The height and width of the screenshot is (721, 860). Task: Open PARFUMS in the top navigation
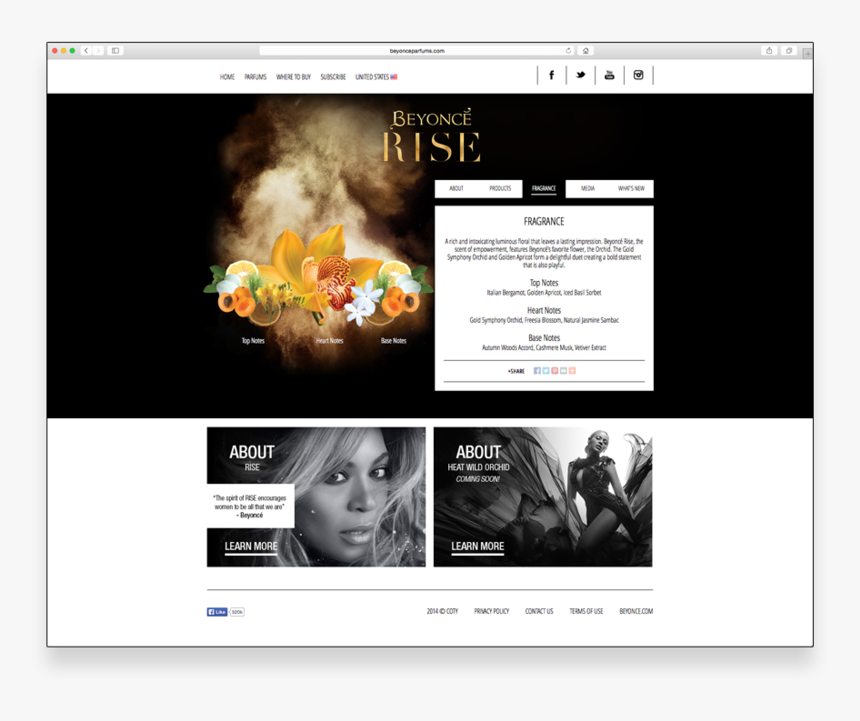tap(255, 77)
